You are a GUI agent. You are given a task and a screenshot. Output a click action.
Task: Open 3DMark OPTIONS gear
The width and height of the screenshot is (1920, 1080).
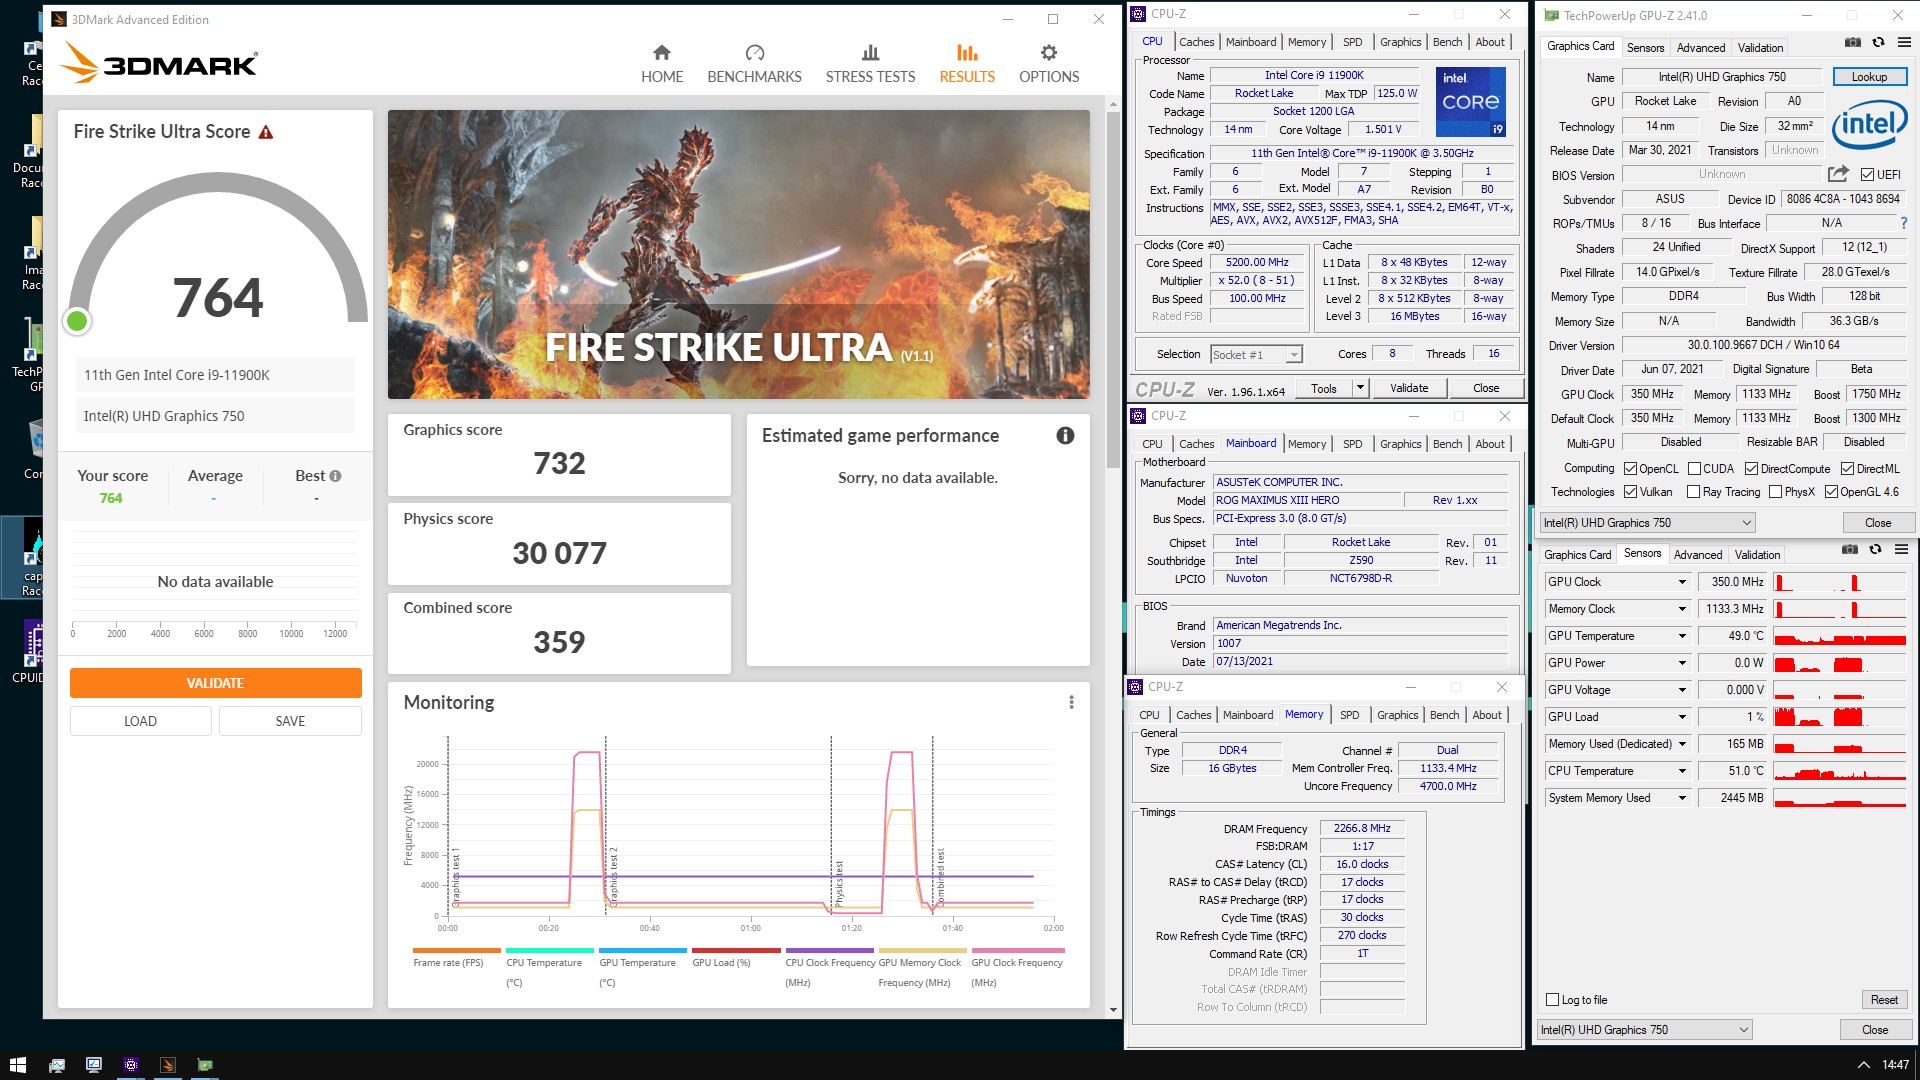[x=1049, y=64]
